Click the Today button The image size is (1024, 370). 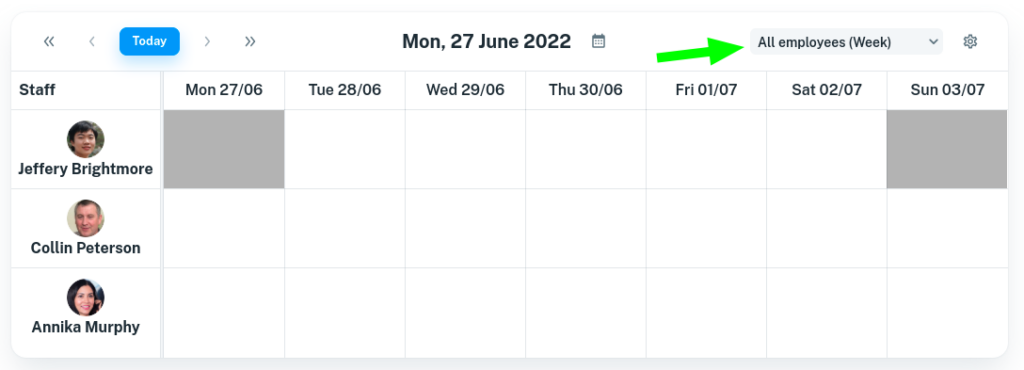click(x=150, y=41)
